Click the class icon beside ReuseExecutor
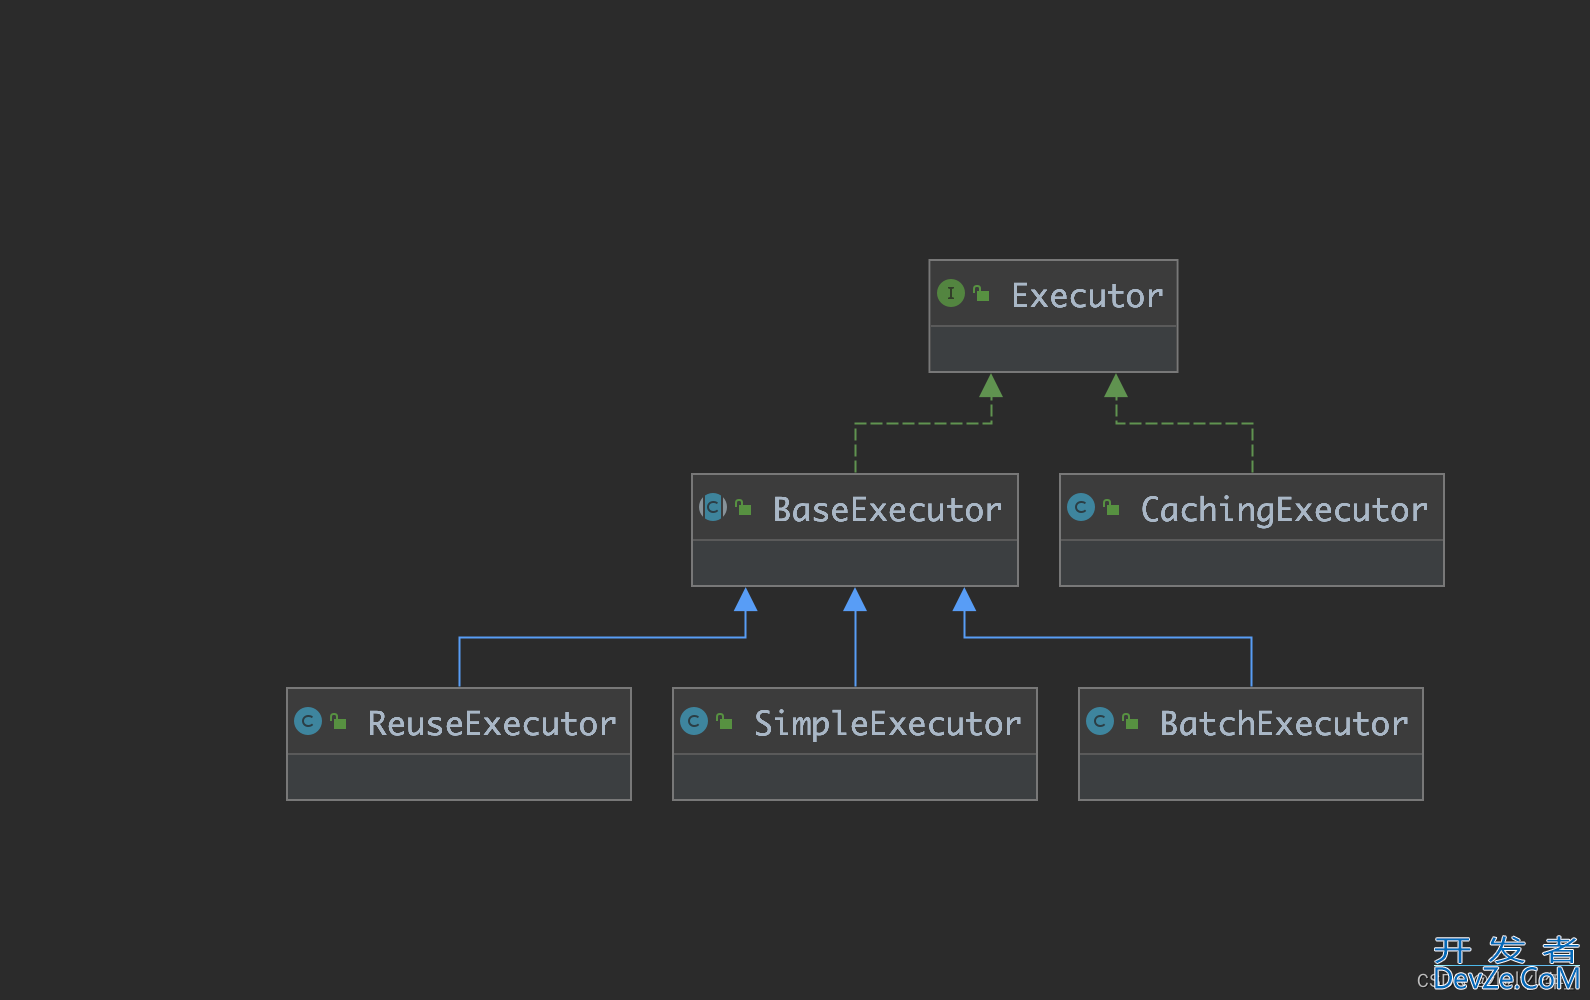1590x1000 pixels. pos(308,721)
